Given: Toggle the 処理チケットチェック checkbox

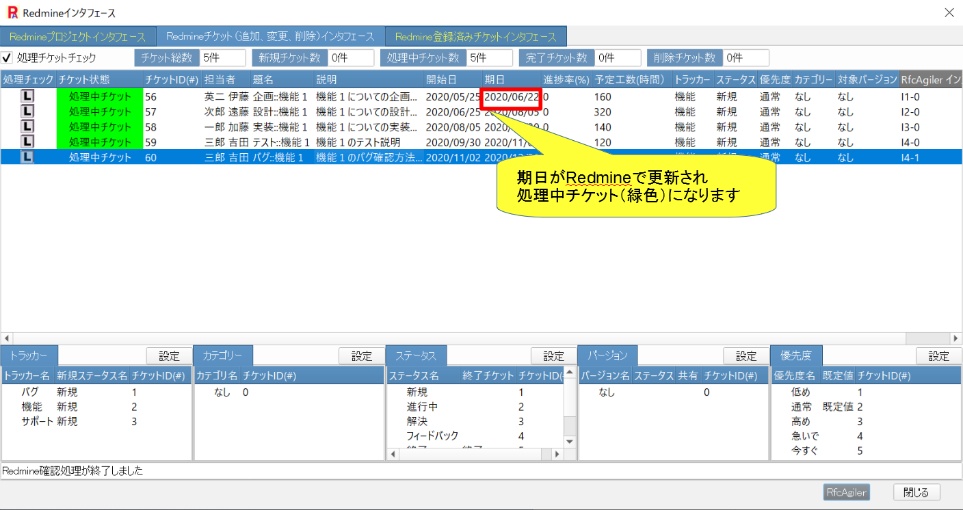Looking at the screenshot, I should click(x=7, y=58).
